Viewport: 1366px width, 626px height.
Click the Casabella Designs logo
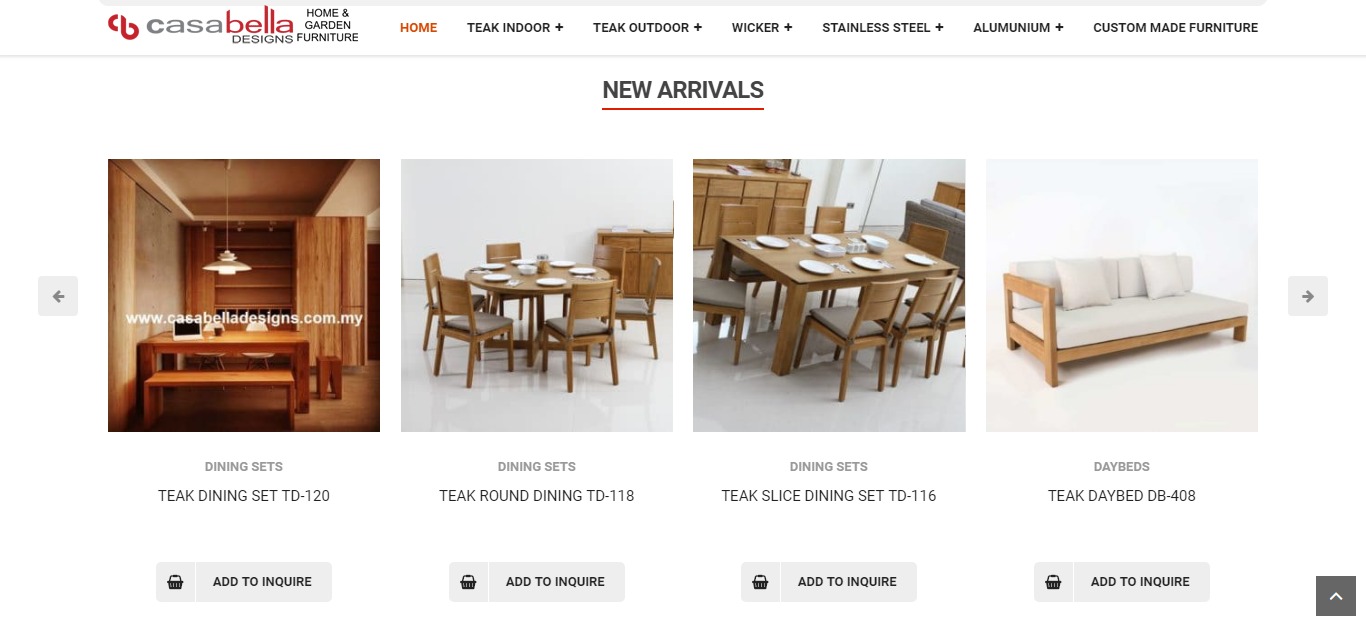click(233, 26)
